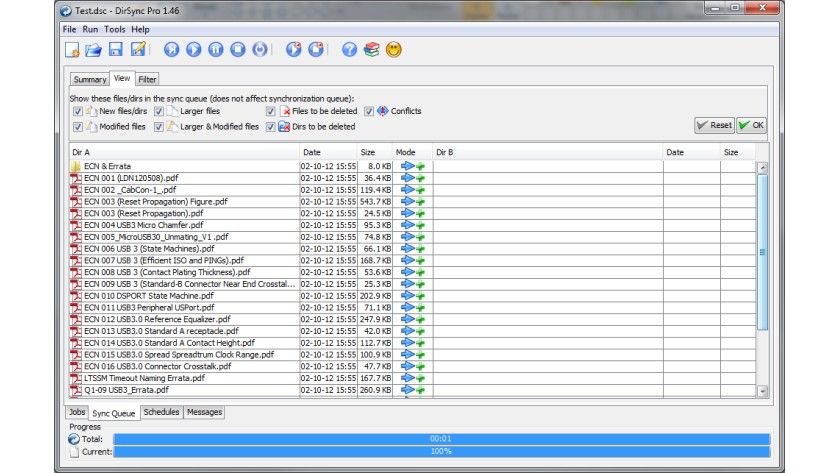The width and height of the screenshot is (840, 473).
Task: Click the Reset button
Action: coord(714,125)
